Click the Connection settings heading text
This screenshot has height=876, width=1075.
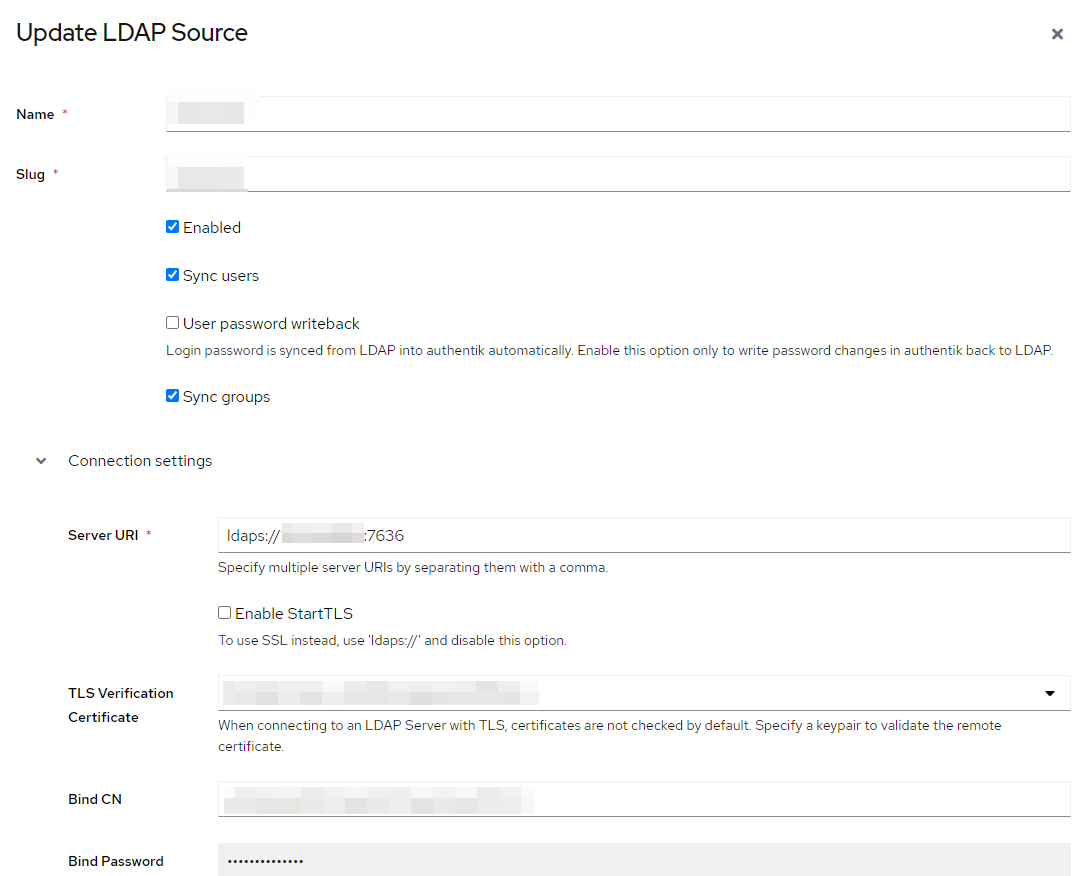(140, 461)
